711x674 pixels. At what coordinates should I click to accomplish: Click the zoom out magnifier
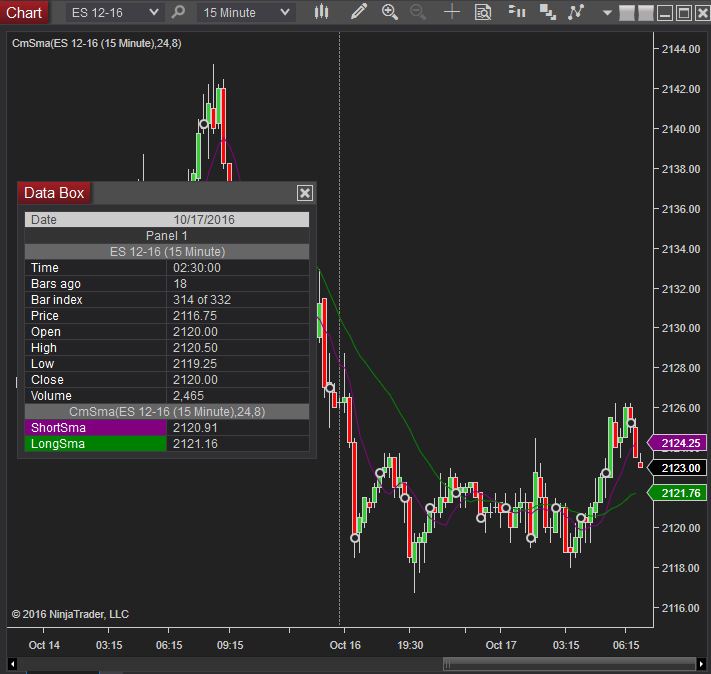coord(418,12)
